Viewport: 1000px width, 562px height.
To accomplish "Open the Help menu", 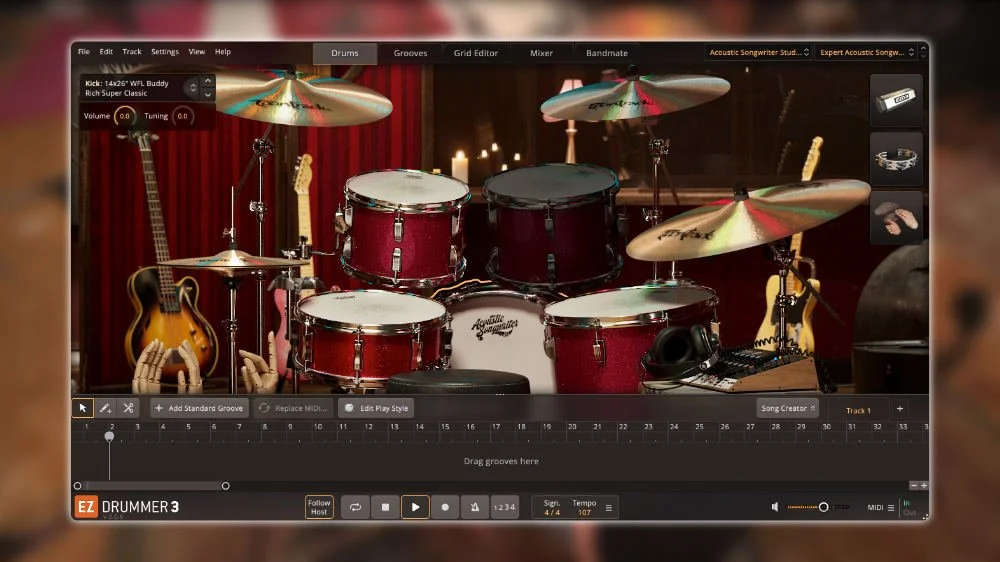I will (223, 52).
